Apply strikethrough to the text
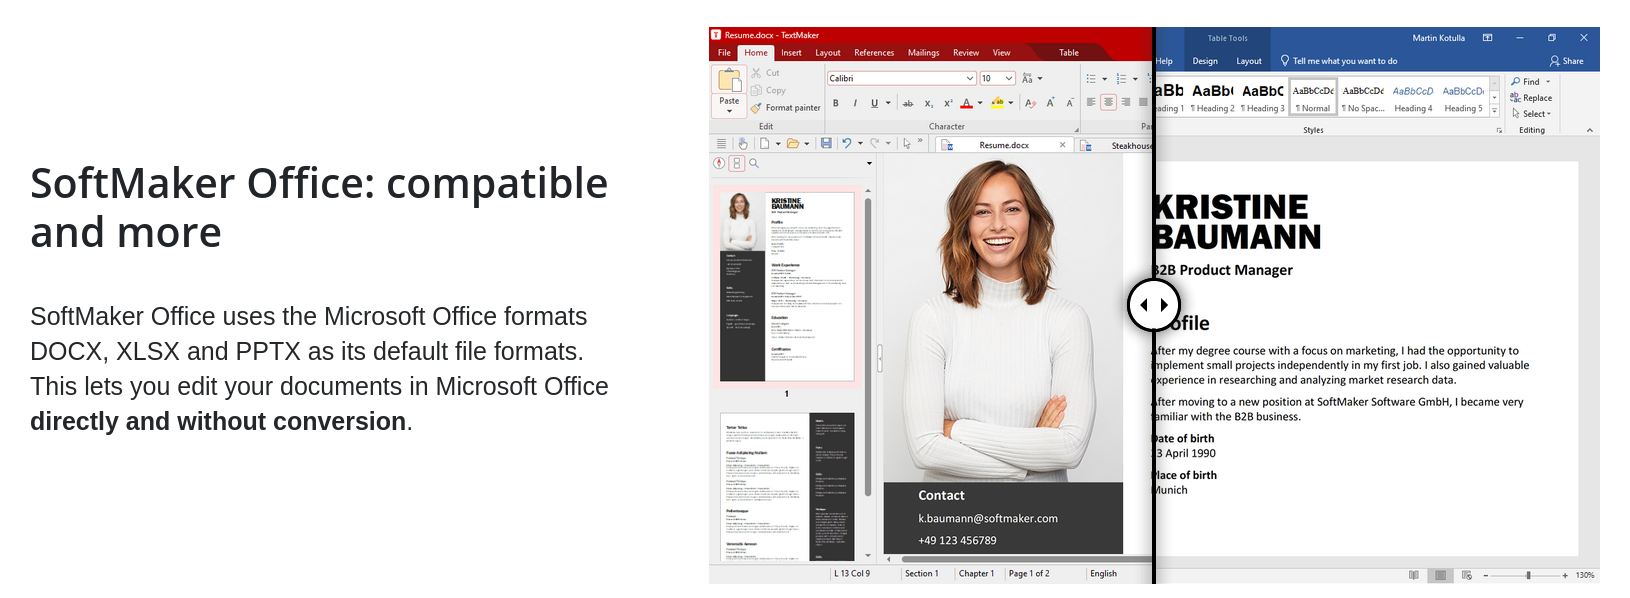Viewport: 1630px width, 598px height. [908, 103]
